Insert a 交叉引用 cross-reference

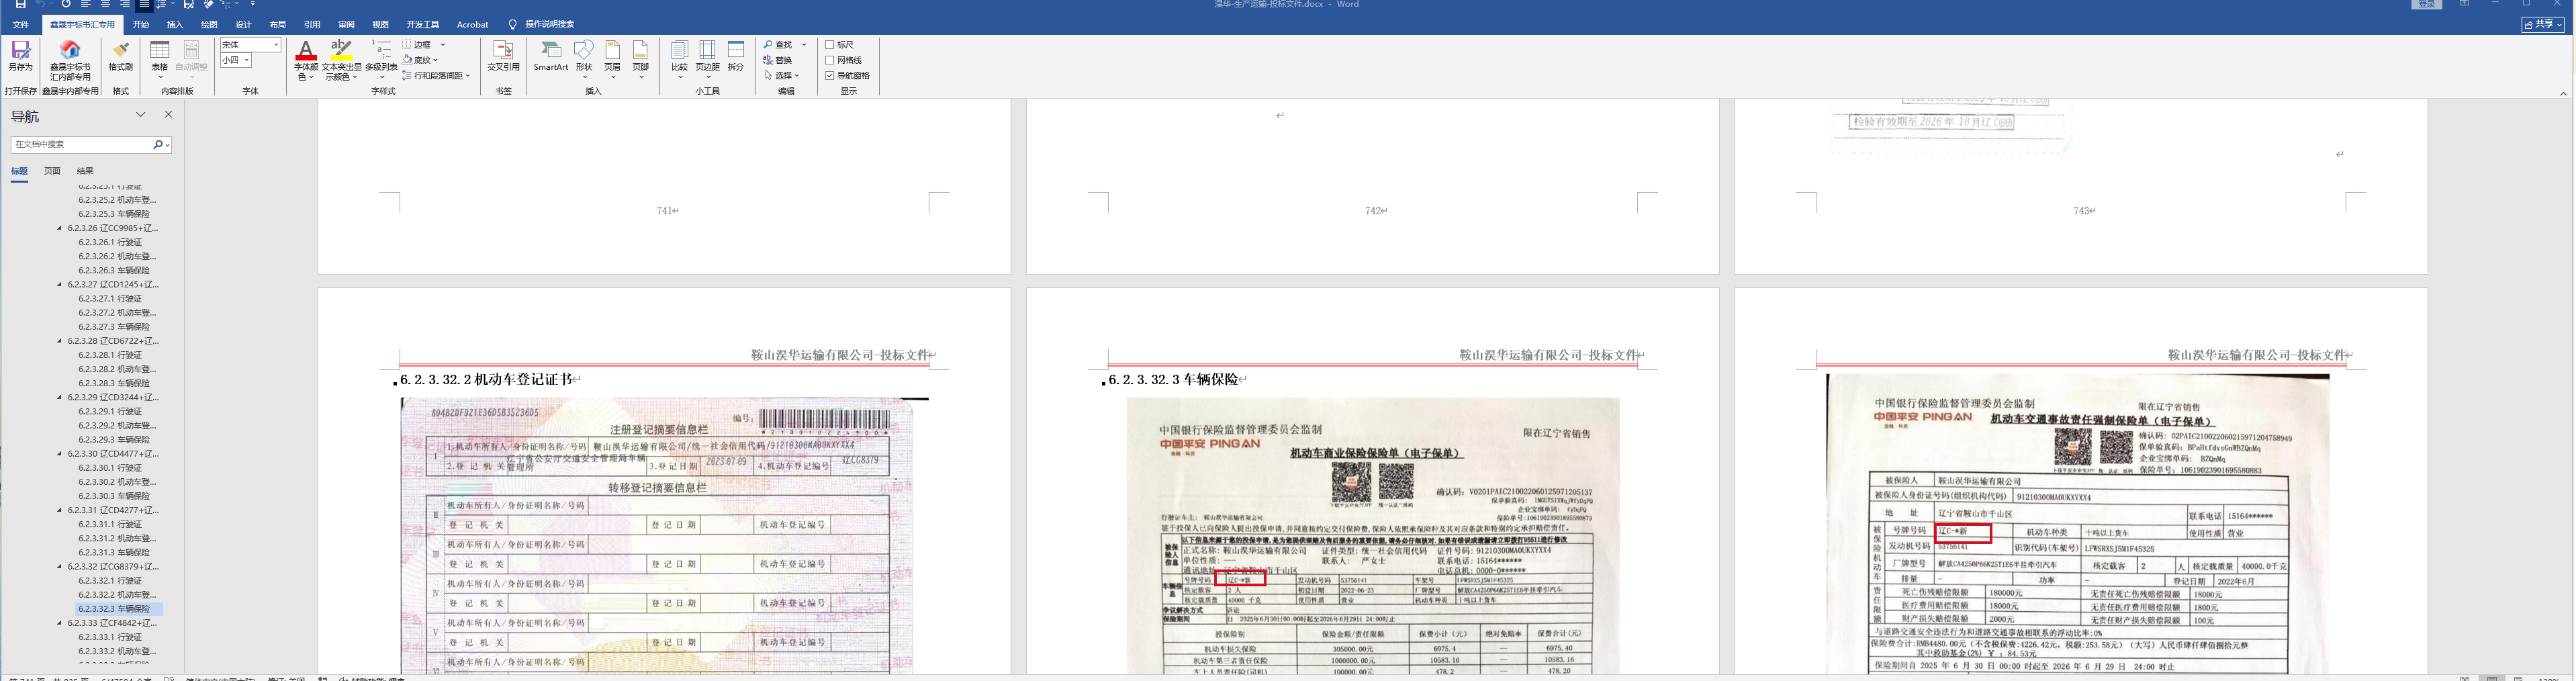click(503, 56)
